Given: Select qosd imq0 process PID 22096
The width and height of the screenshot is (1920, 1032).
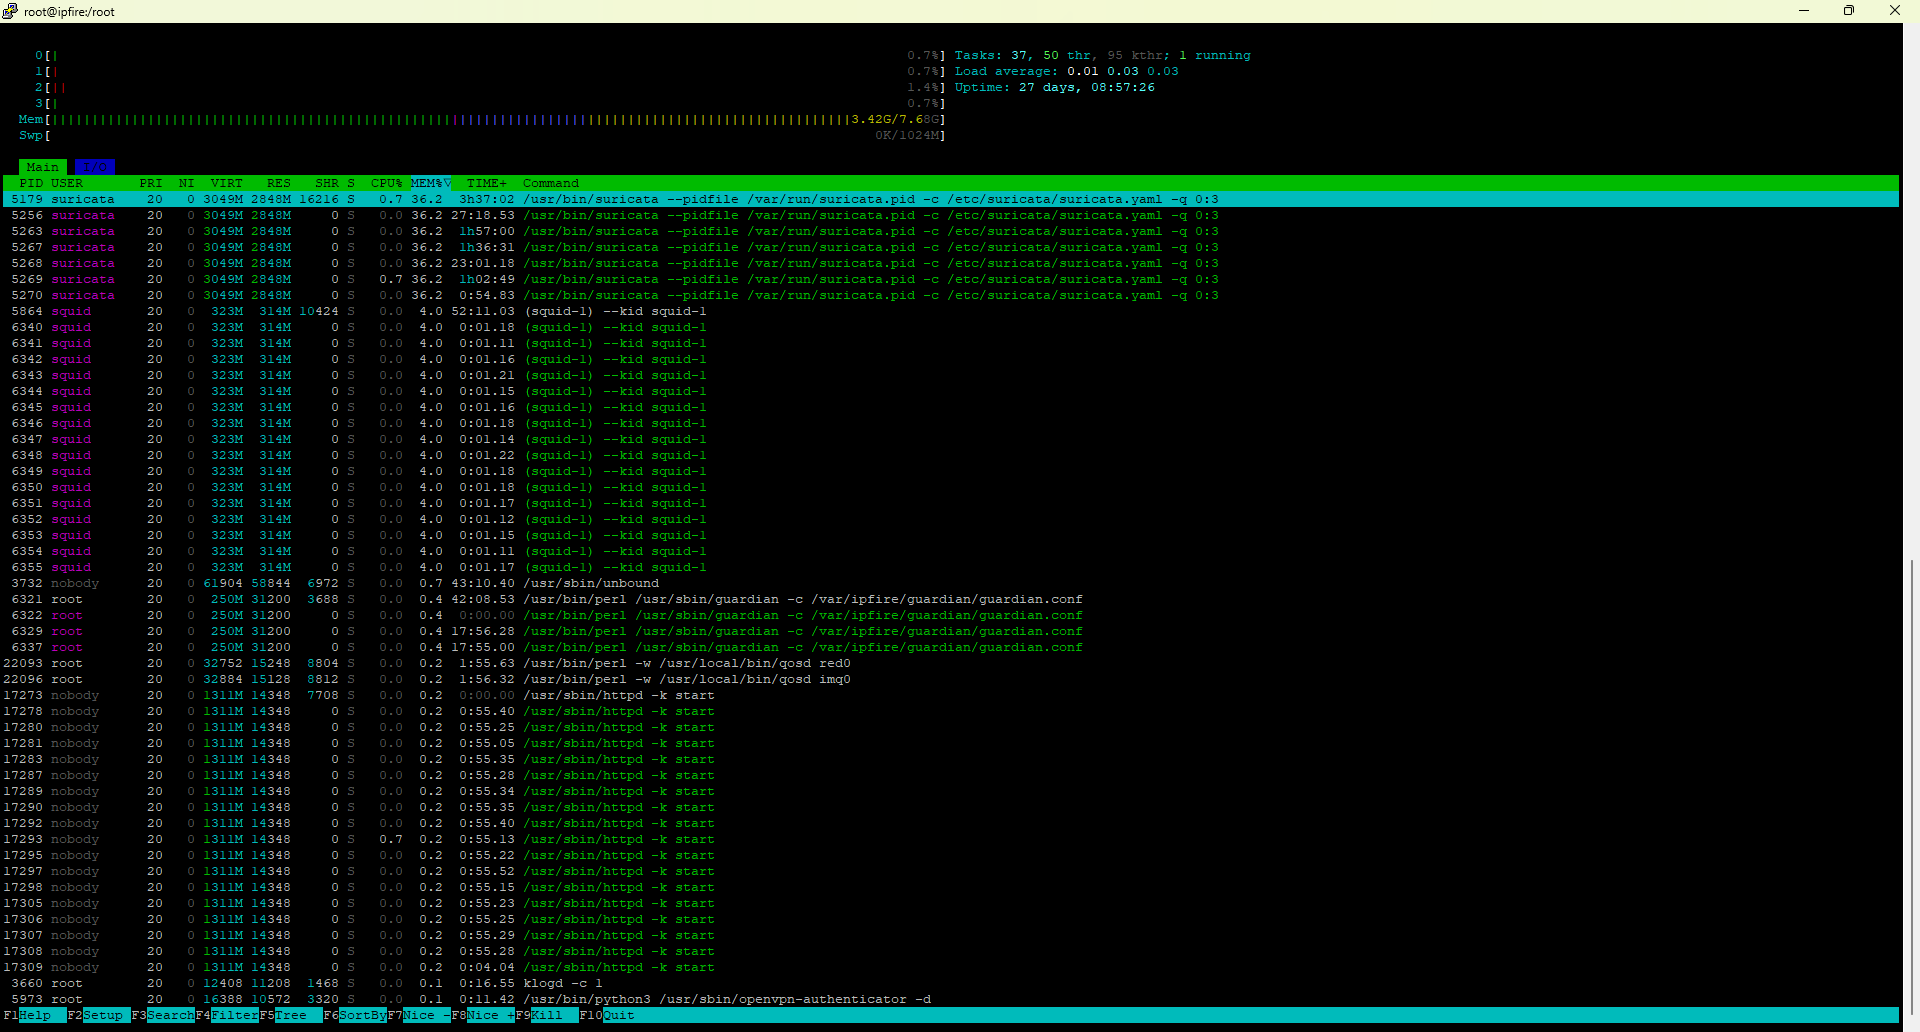Looking at the screenshot, I should [950, 679].
